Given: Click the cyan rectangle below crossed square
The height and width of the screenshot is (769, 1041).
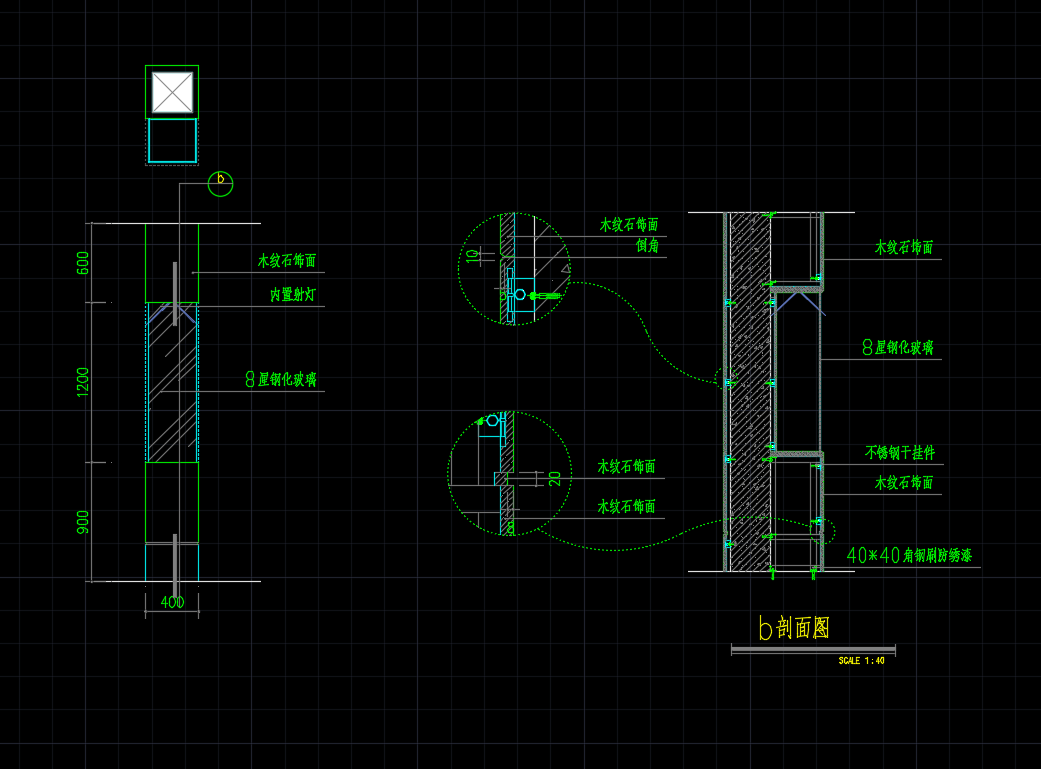Looking at the screenshot, I should click(172, 141).
